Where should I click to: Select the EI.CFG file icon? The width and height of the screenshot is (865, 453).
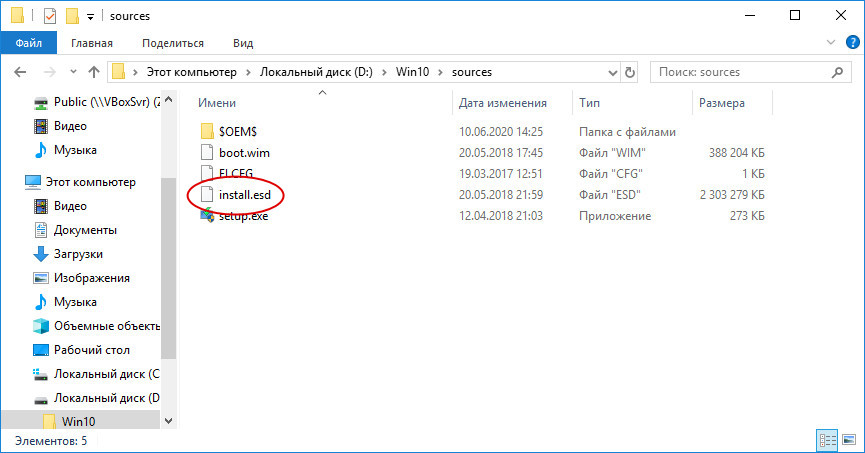click(x=207, y=173)
